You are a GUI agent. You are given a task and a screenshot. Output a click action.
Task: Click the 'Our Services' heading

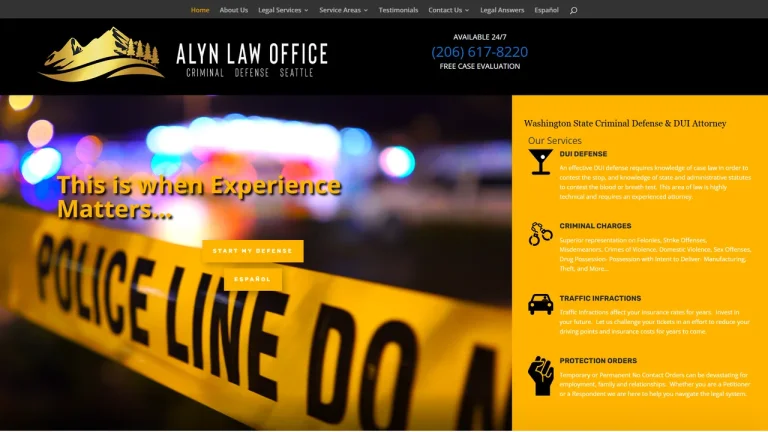[554, 141]
